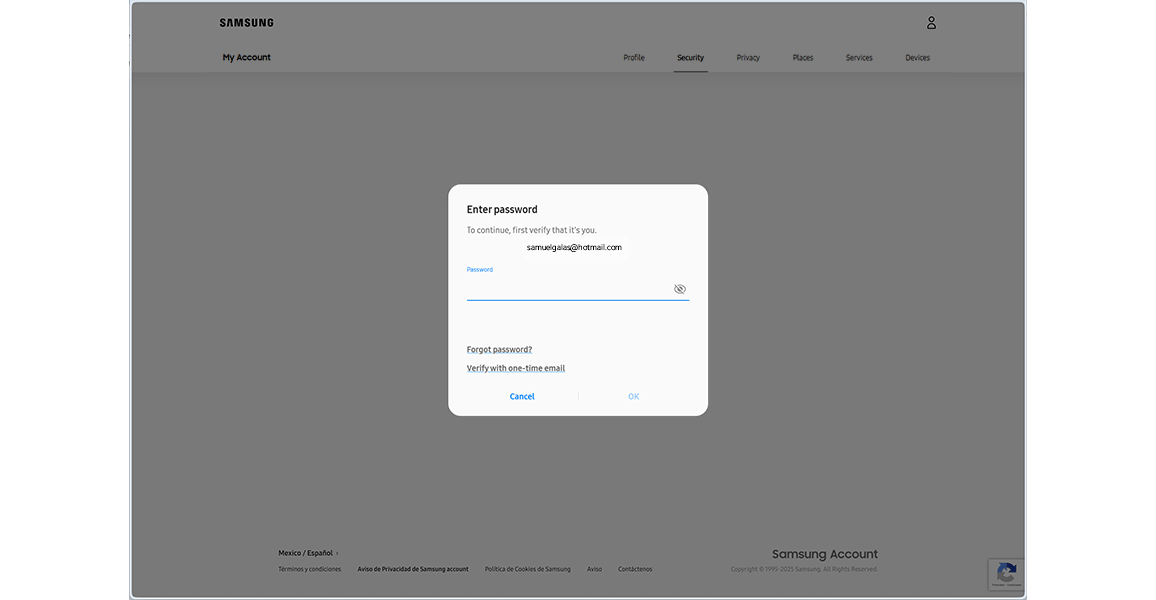Click the Samsung logo in the header
Viewport: 1156px width, 600px height.
click(246, 22)
